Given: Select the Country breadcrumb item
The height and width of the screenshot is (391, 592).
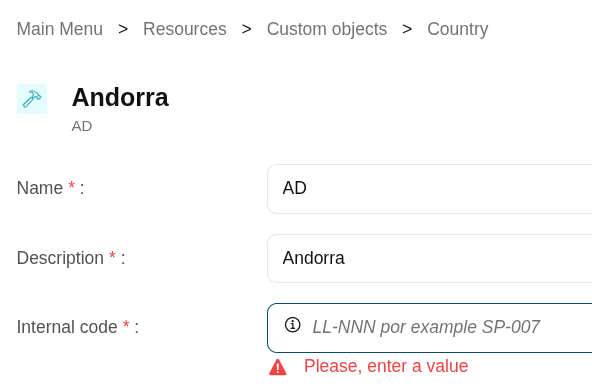Looking at the screenshot, I should tap(458, 29).
